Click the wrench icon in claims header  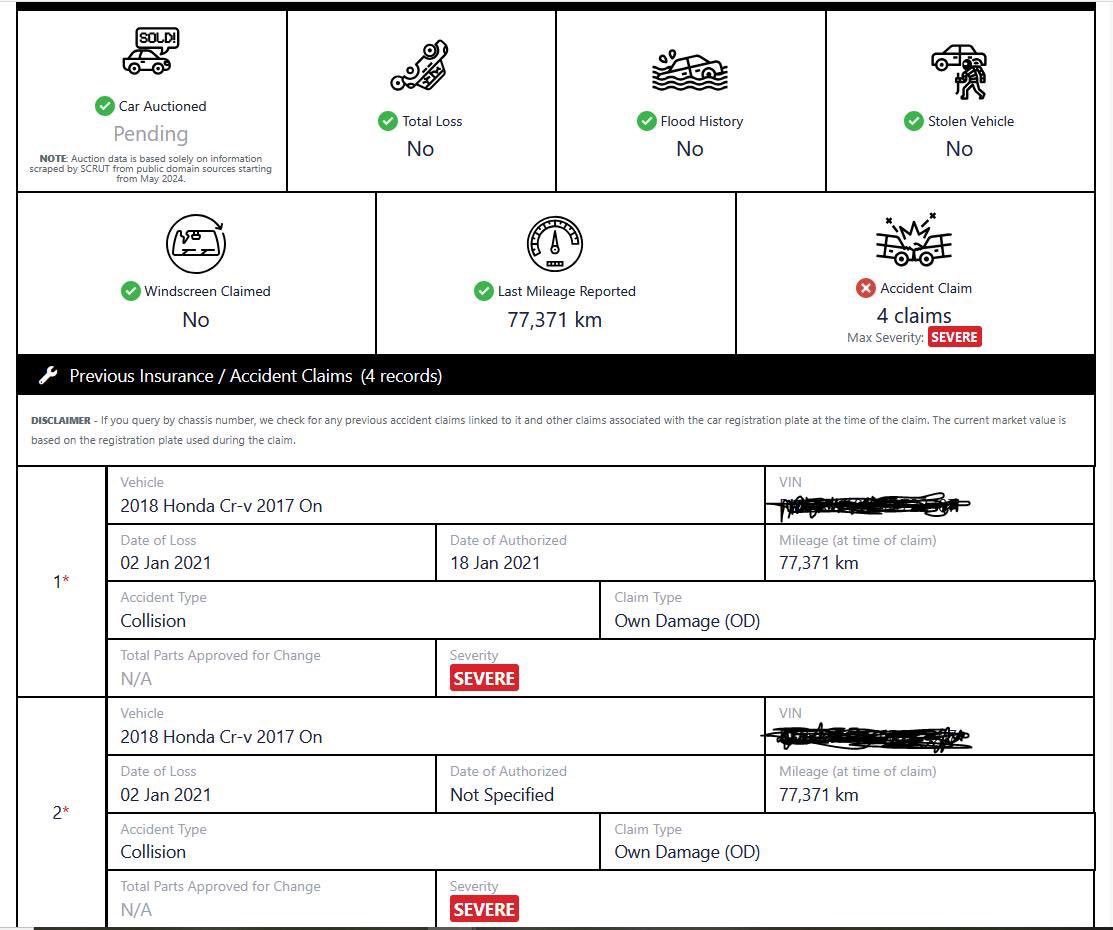point(47,376)
